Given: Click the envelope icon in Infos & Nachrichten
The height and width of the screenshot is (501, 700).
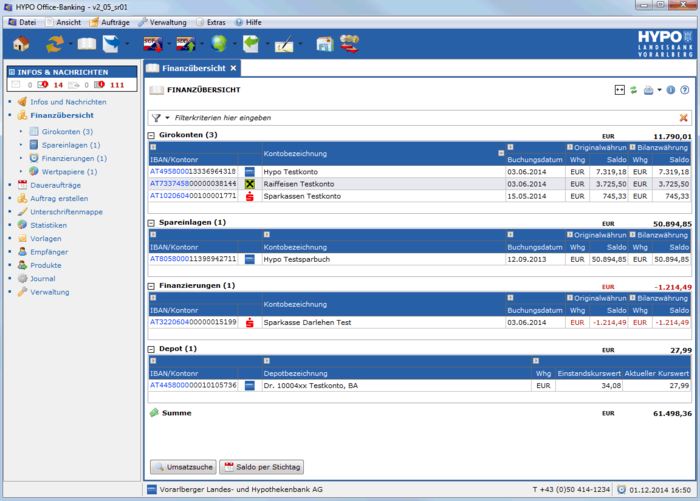Looking at the screenshot, I should tap(16, 84).
